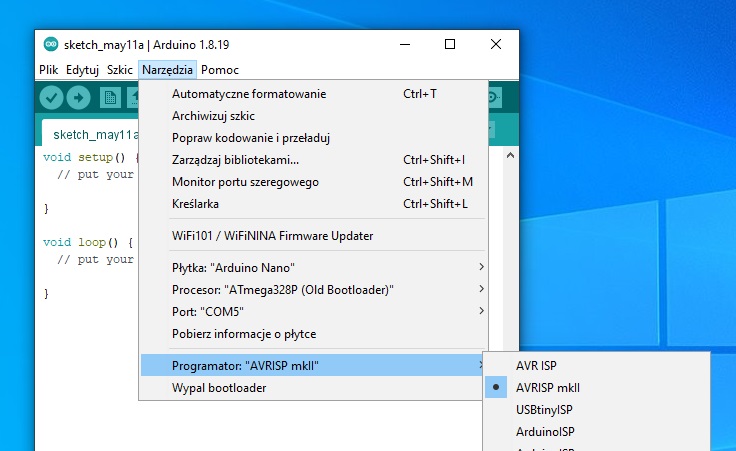Viewport: 736px width, 451px height.
Task: Open the Plik menu
Action: pyautogui.click(x=48, y=70)
